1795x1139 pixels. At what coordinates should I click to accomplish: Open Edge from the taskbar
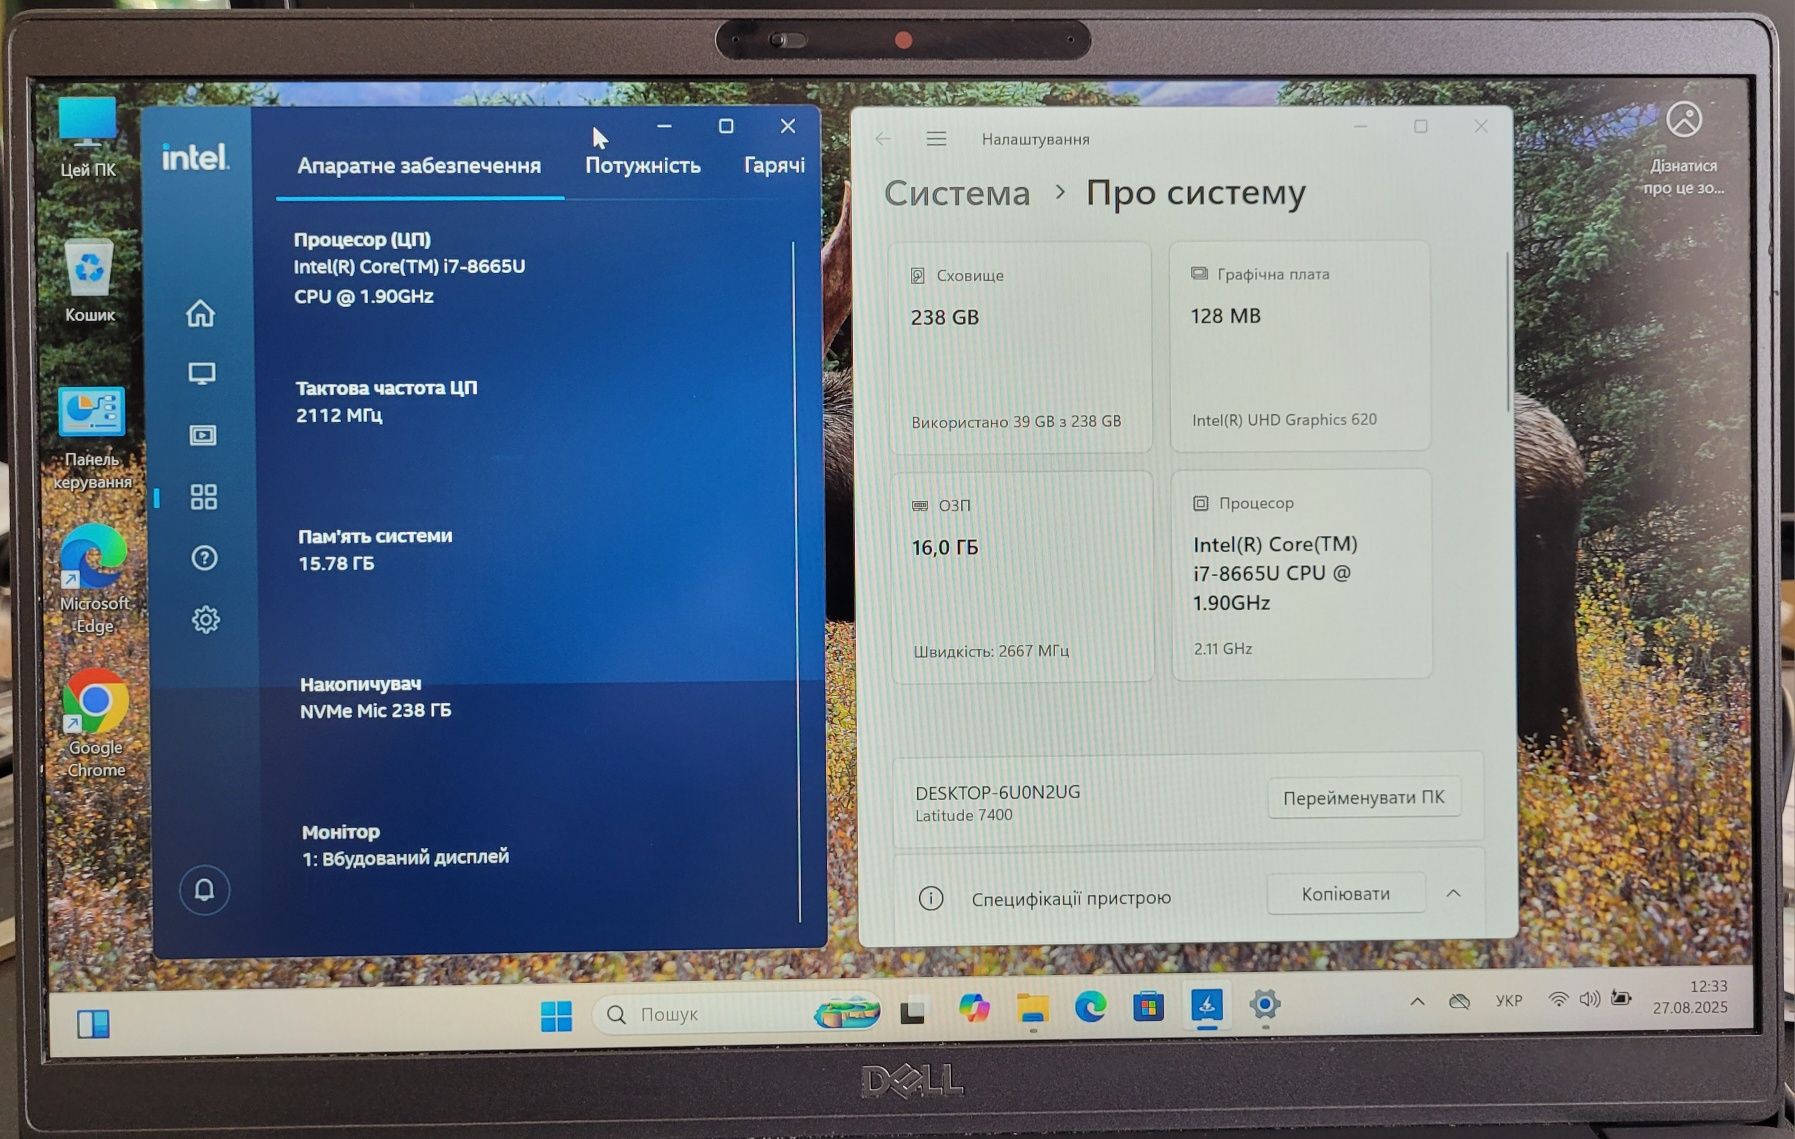click(x=1090, y=1006)
